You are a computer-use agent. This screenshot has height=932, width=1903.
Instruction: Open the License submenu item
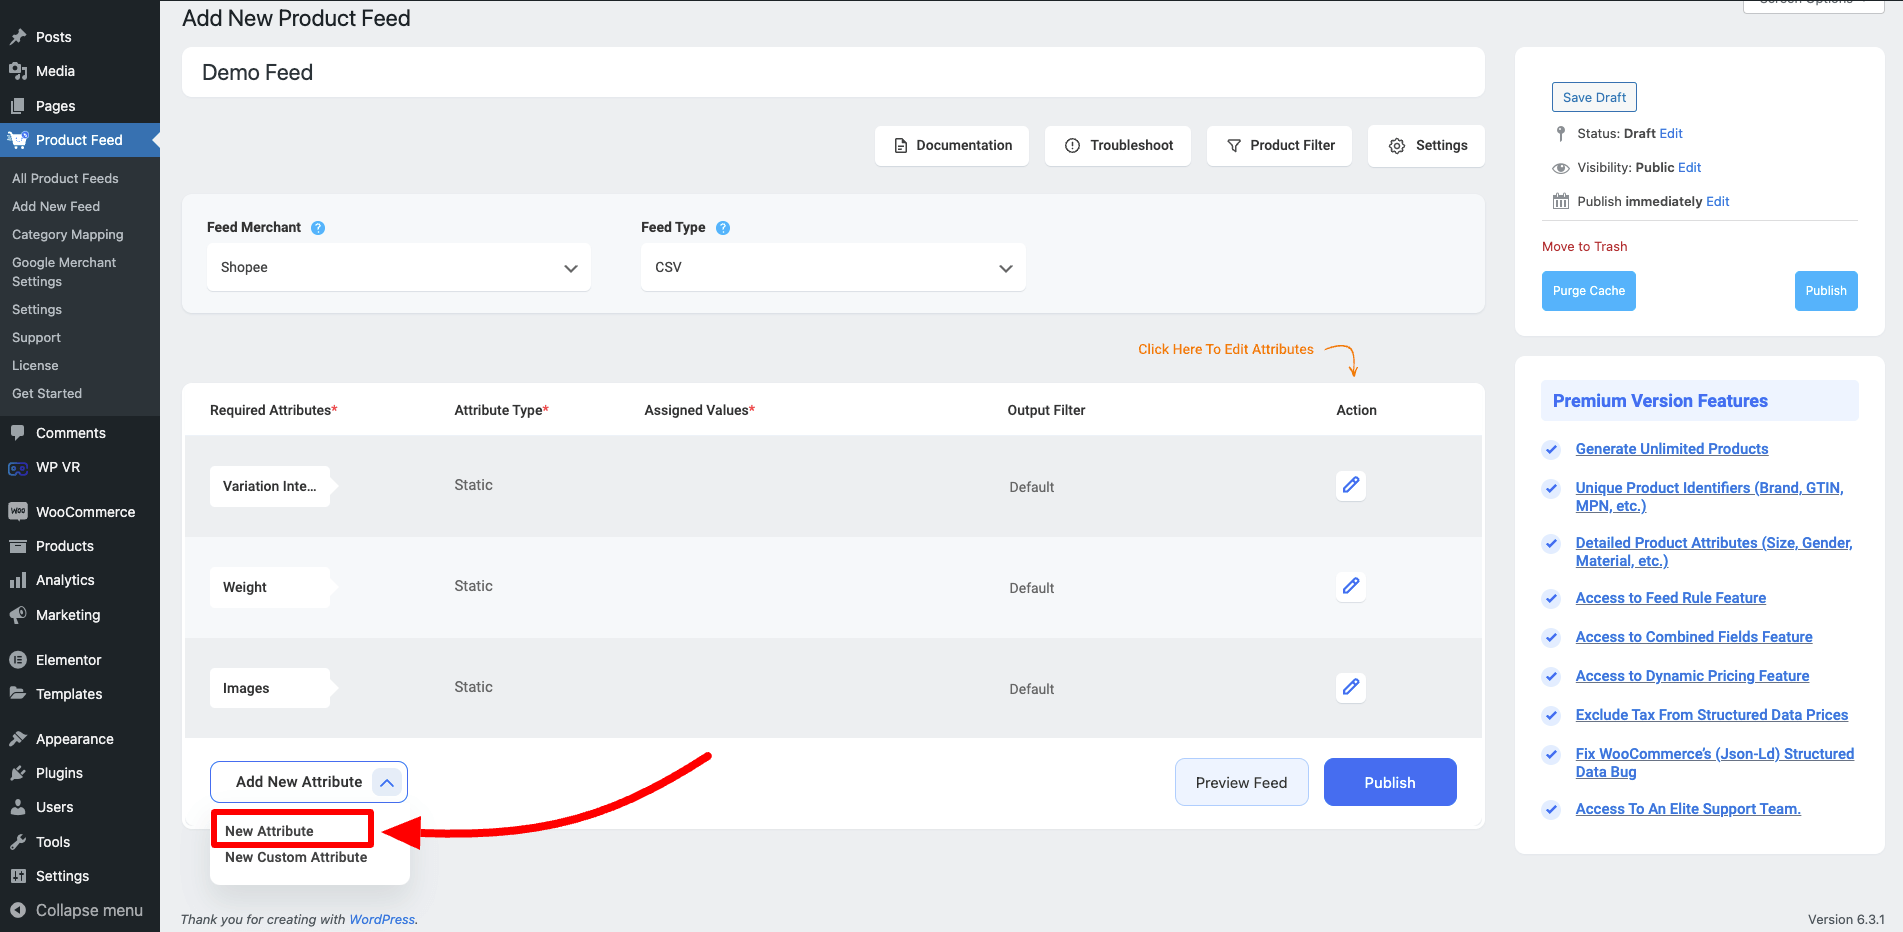[x=35, y=365]
